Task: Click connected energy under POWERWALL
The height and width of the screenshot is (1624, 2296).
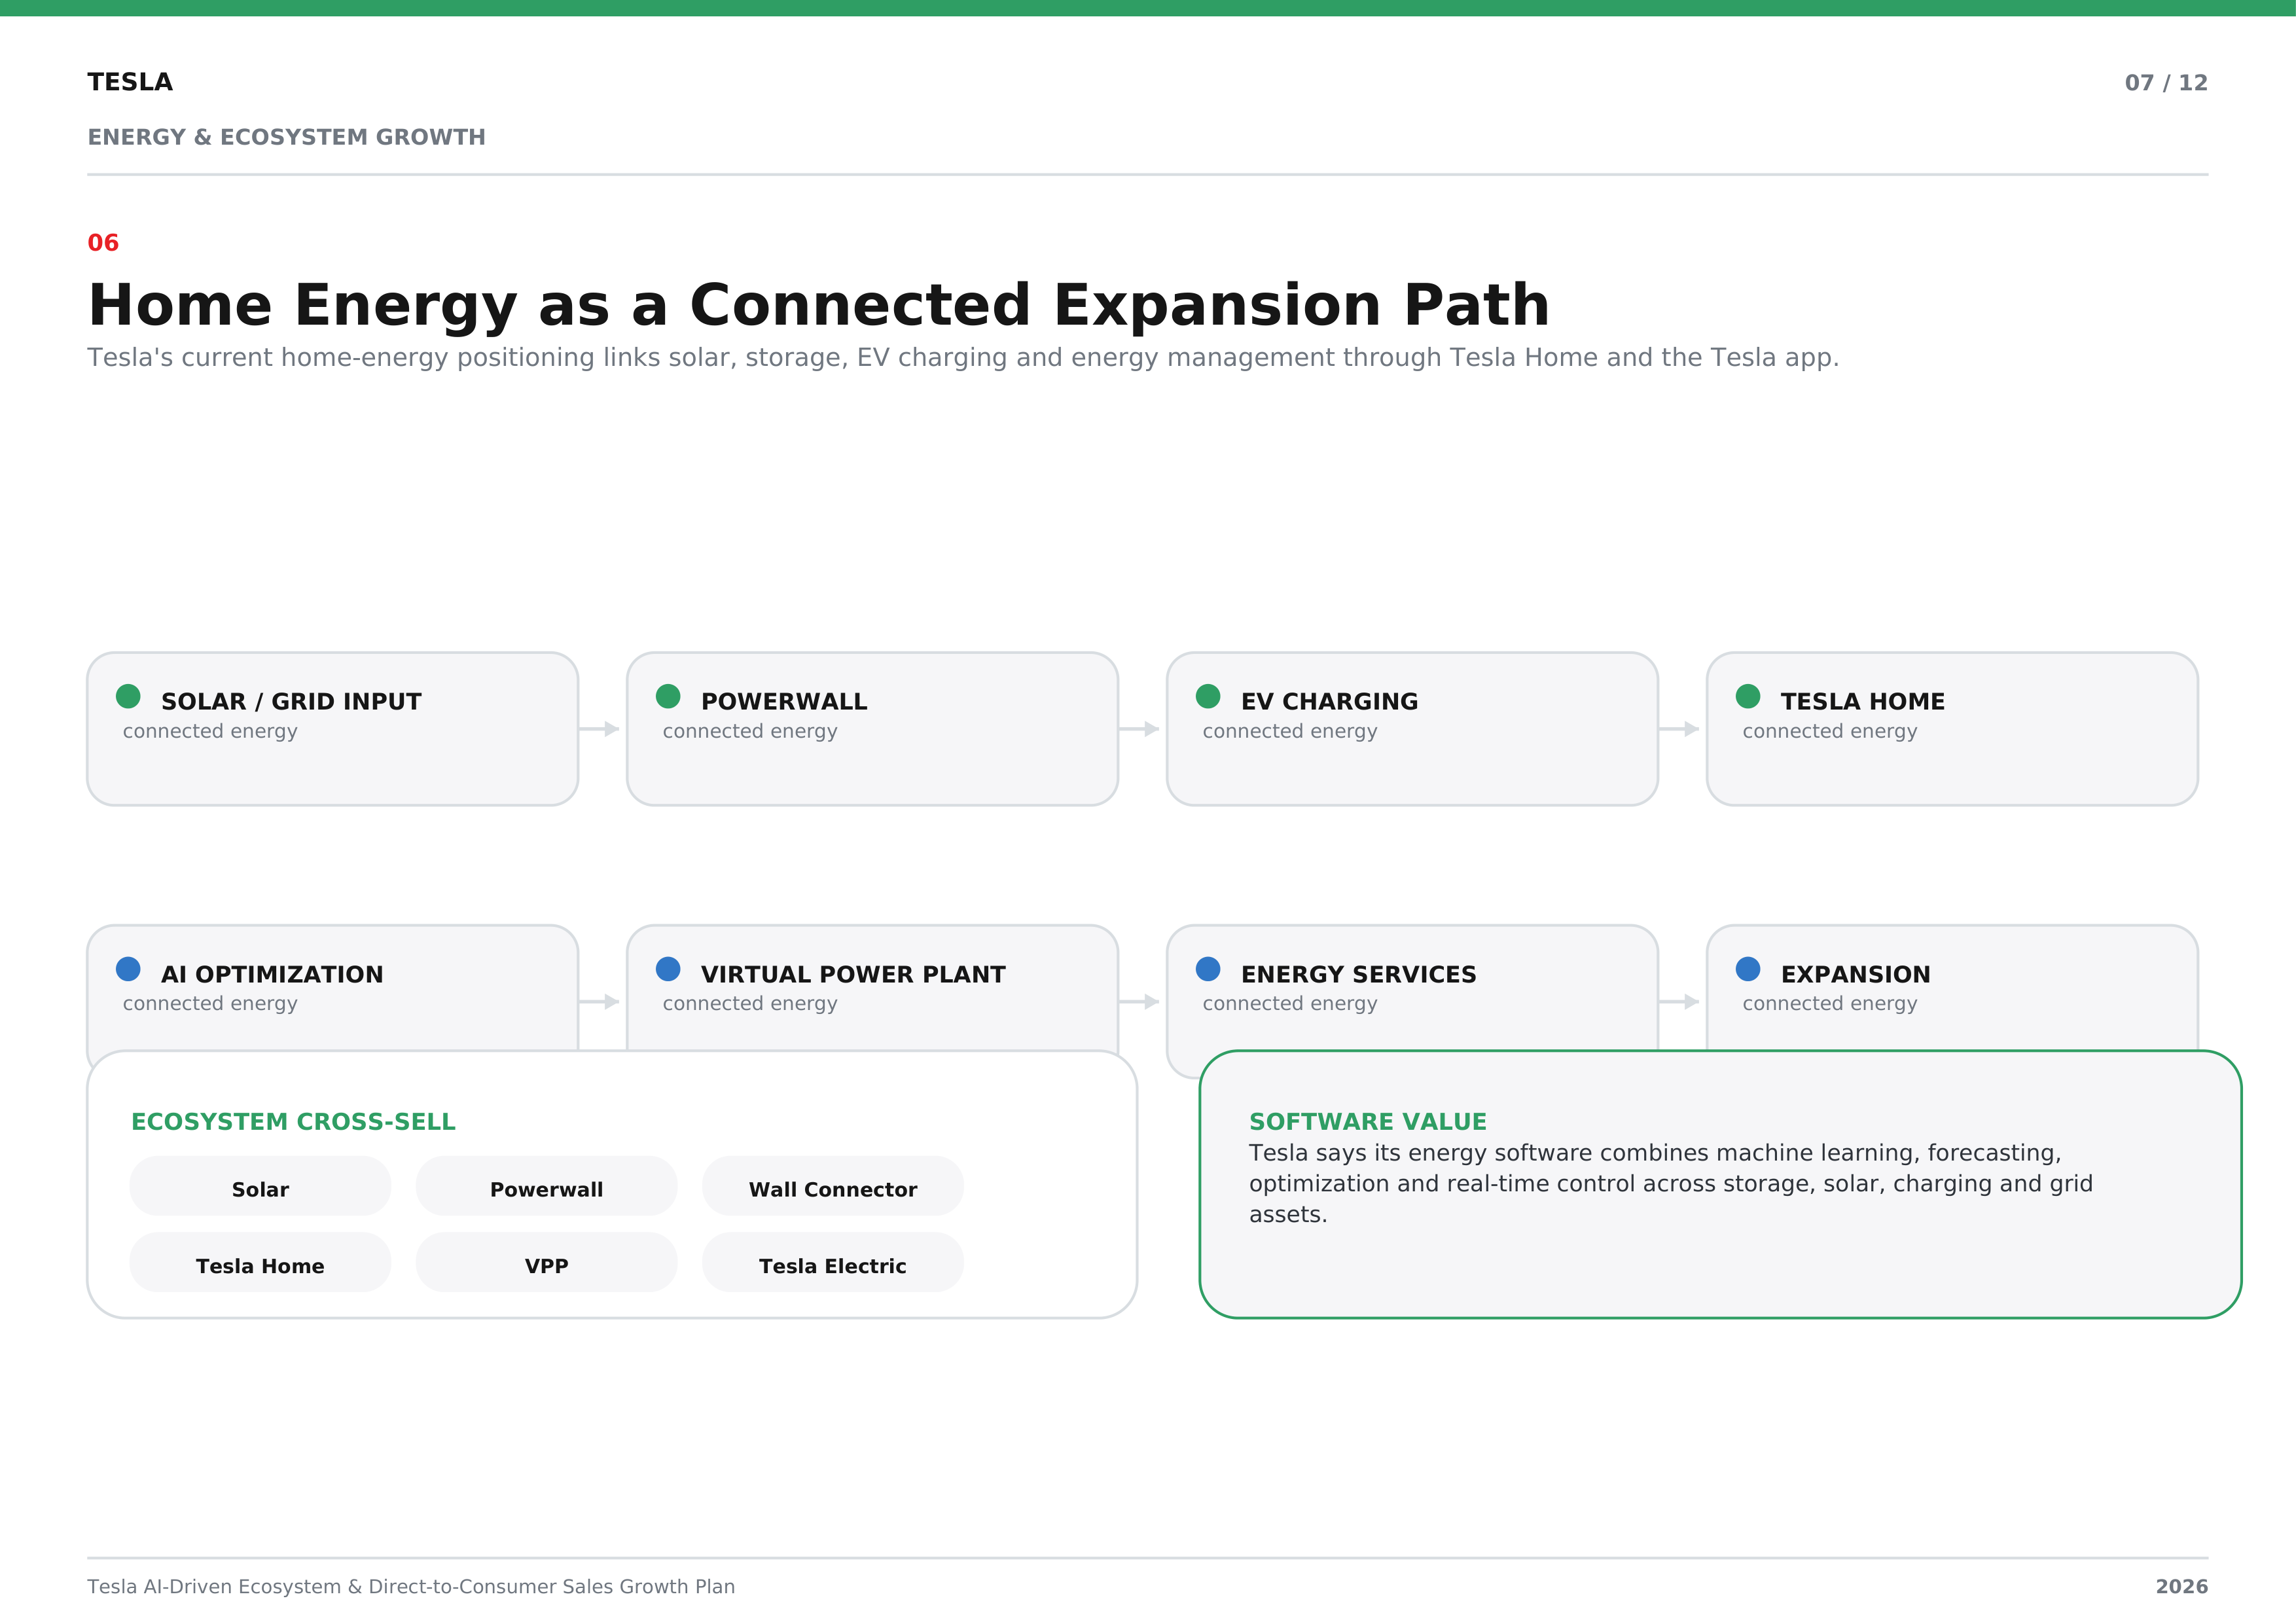Action: (x=750, y=731)
